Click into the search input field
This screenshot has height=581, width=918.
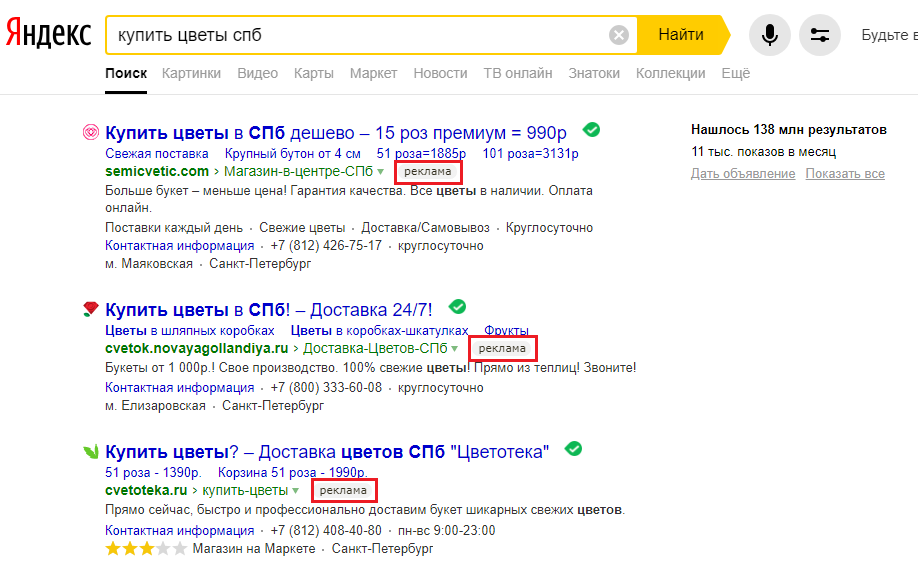click(x=360, y=35)
